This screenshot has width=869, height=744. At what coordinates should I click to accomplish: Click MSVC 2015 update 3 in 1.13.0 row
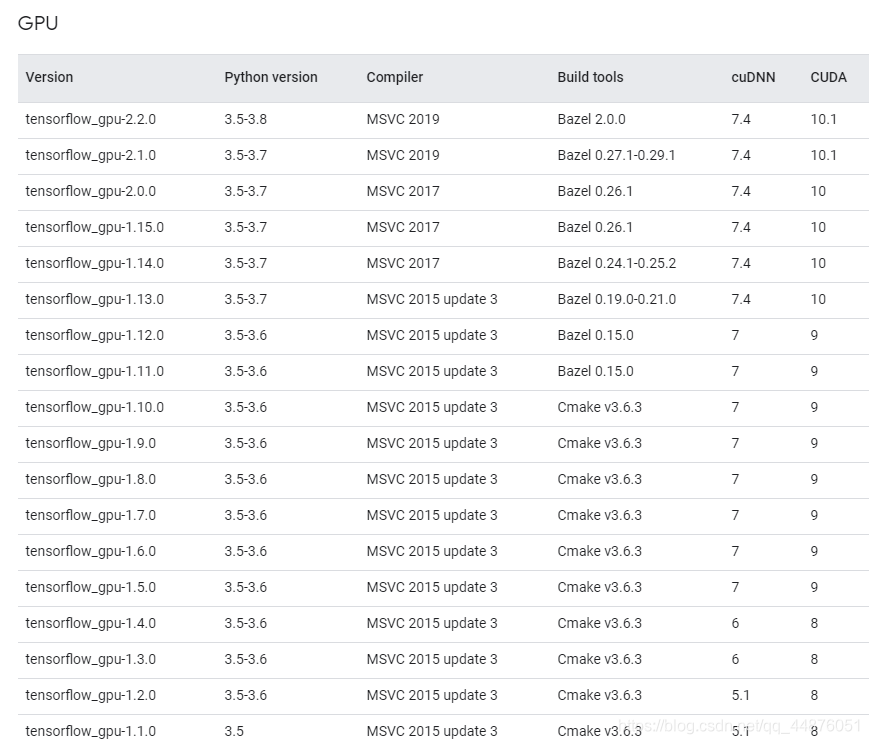tap(432, 299)
